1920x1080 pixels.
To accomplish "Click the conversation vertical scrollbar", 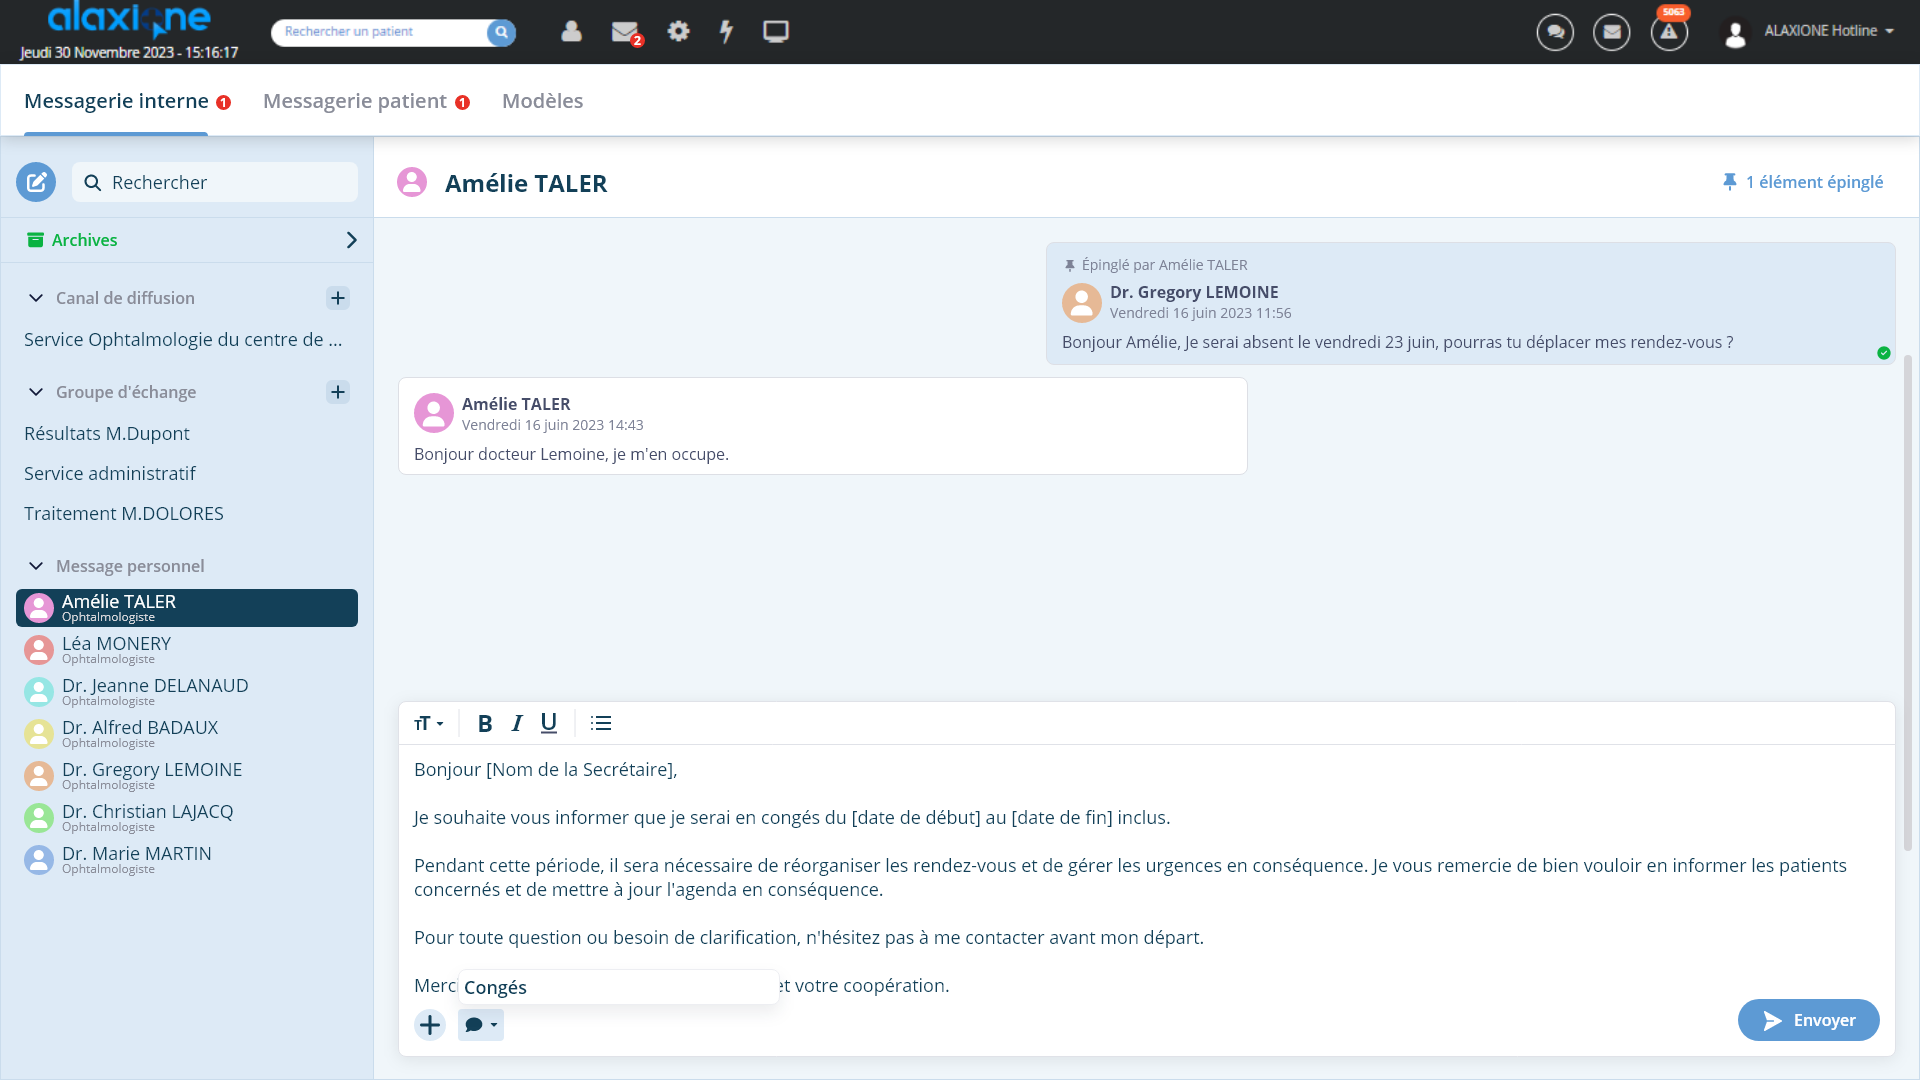I will click(x=1908, y=602).
